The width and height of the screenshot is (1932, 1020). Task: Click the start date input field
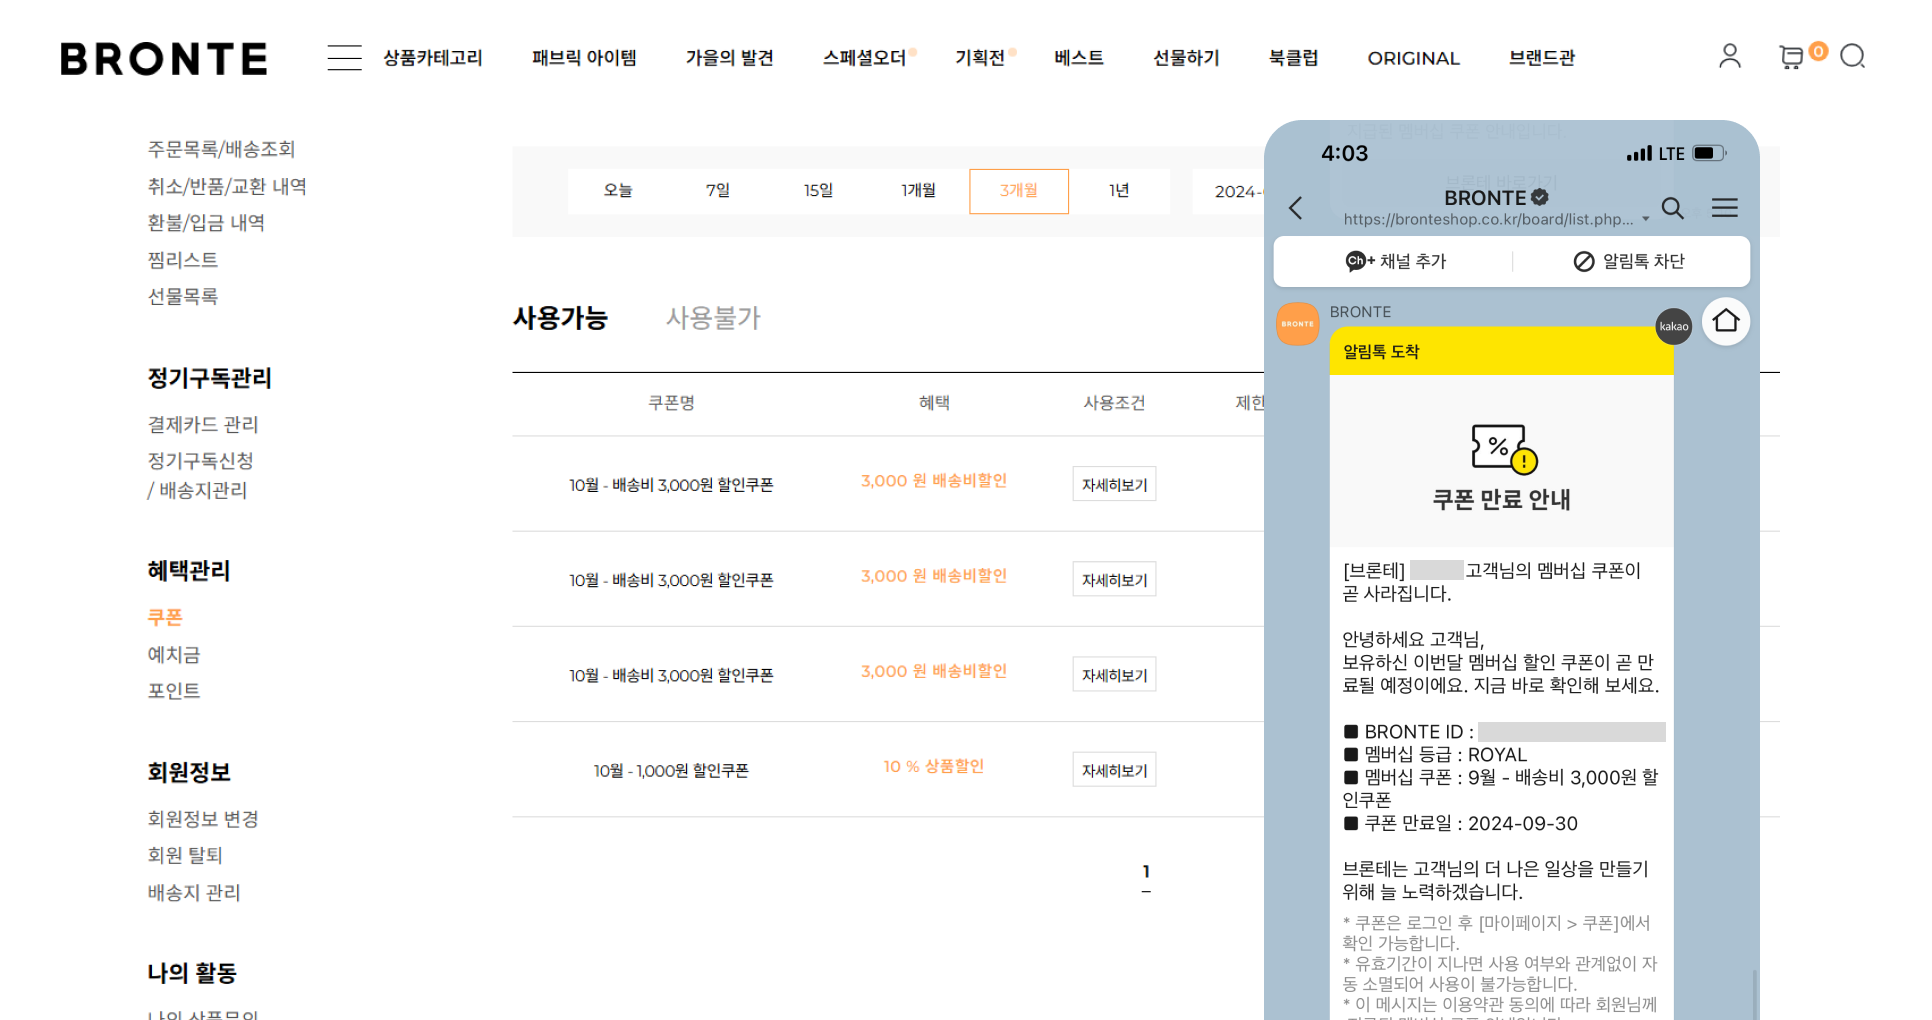point(1229,191)
